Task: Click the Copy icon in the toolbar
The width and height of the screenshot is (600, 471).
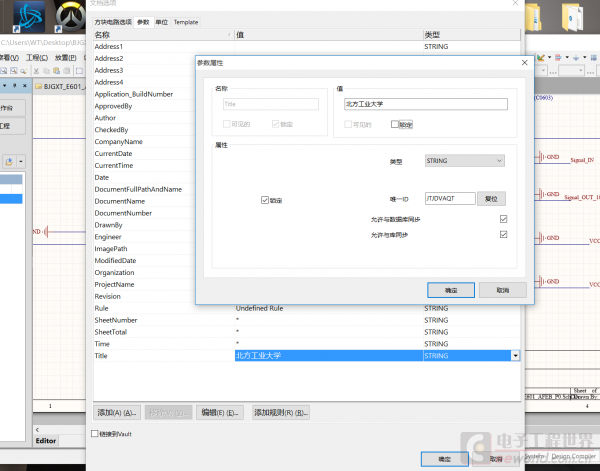Action: coord(46,71)
